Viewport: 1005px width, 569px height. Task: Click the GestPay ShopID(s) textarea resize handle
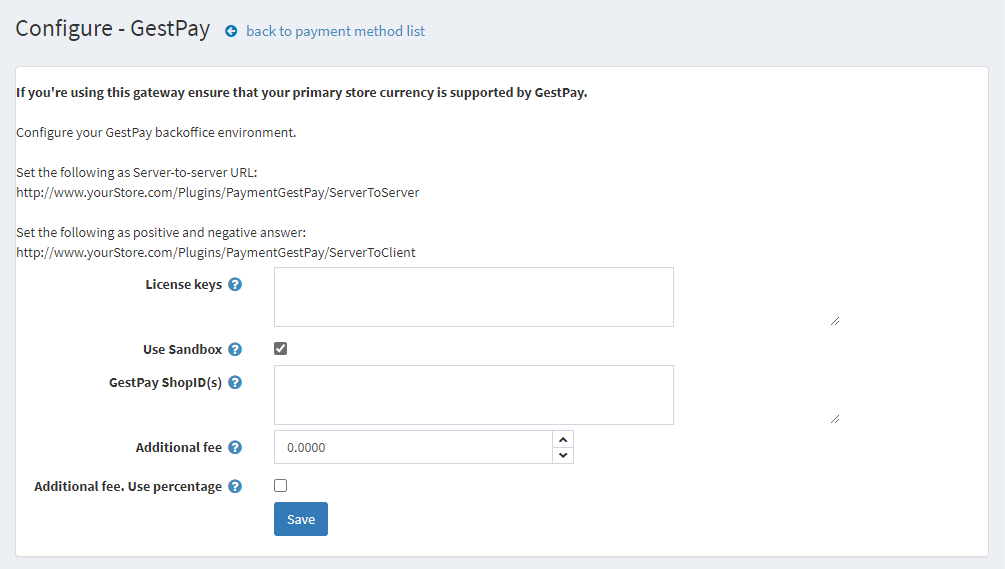click(x=834, y=418)
